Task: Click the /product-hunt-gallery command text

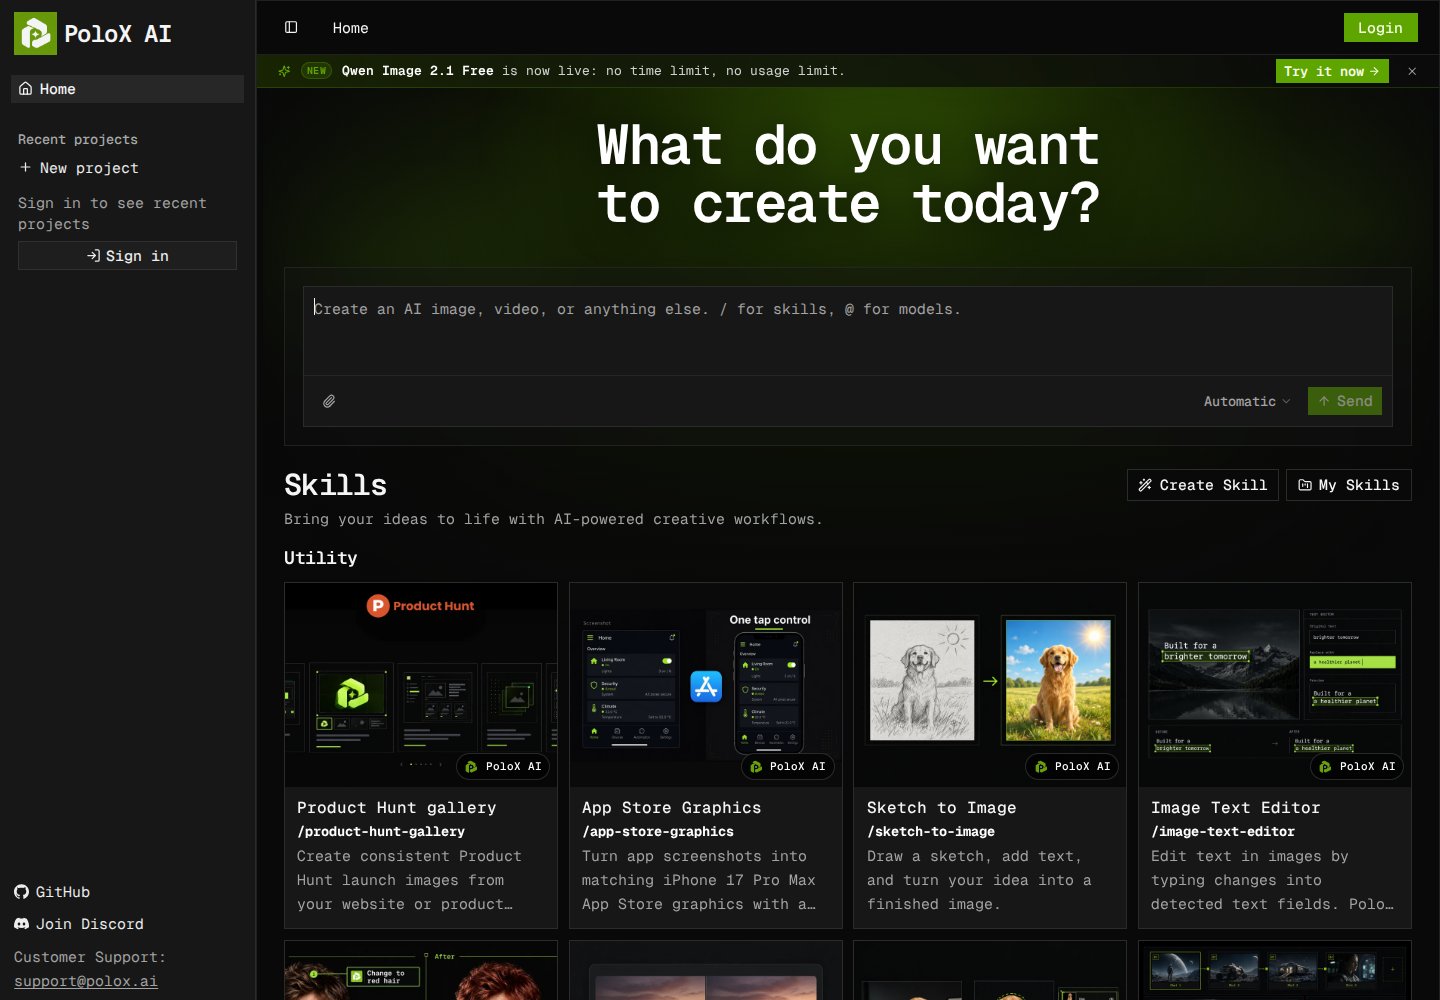Action: coord(381,832)
